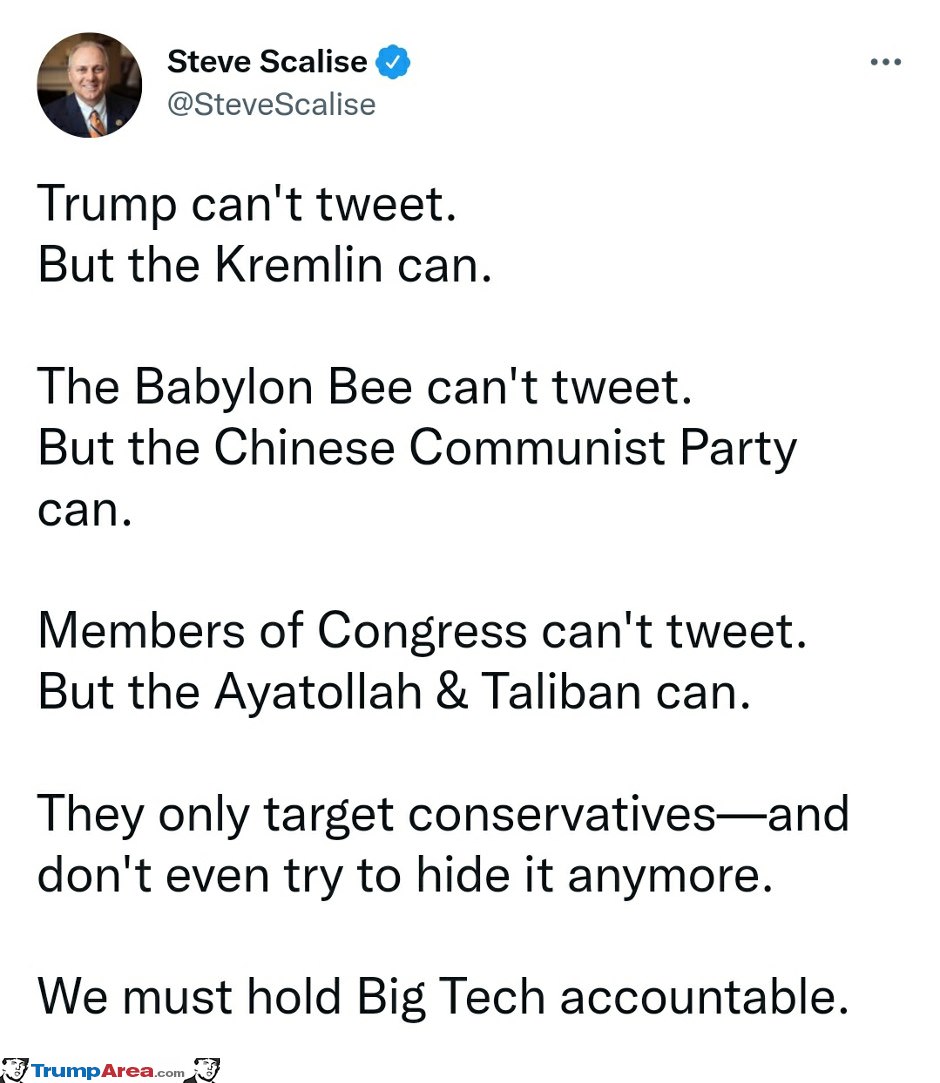
Task: Click the blue verified checkmark badge
Action: pos(392,61)
